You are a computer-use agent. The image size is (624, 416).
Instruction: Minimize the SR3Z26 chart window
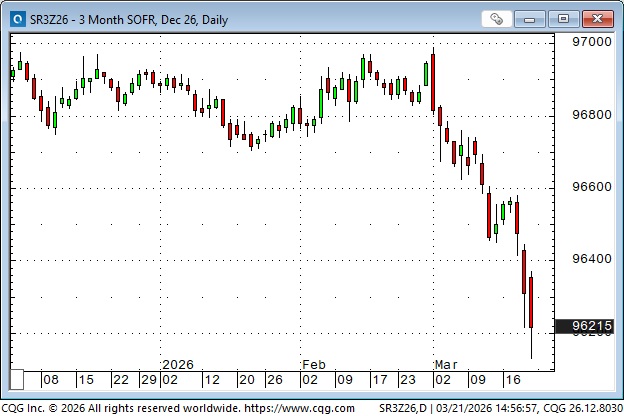click(535, 18)
